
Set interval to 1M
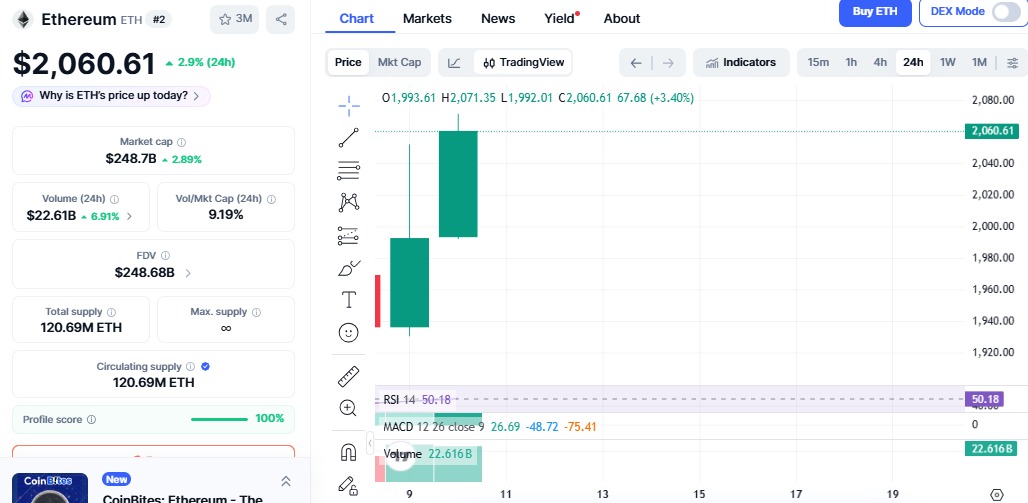[x=979, y=62]
